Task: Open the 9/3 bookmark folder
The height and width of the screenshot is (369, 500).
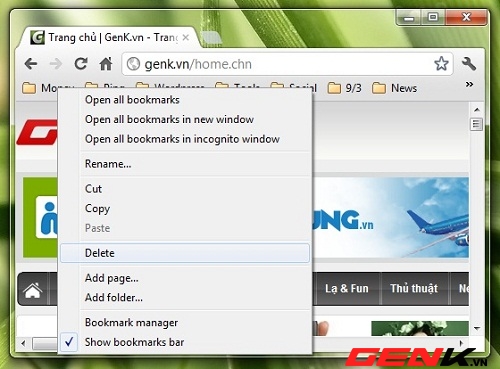Action: pos(345,88)
